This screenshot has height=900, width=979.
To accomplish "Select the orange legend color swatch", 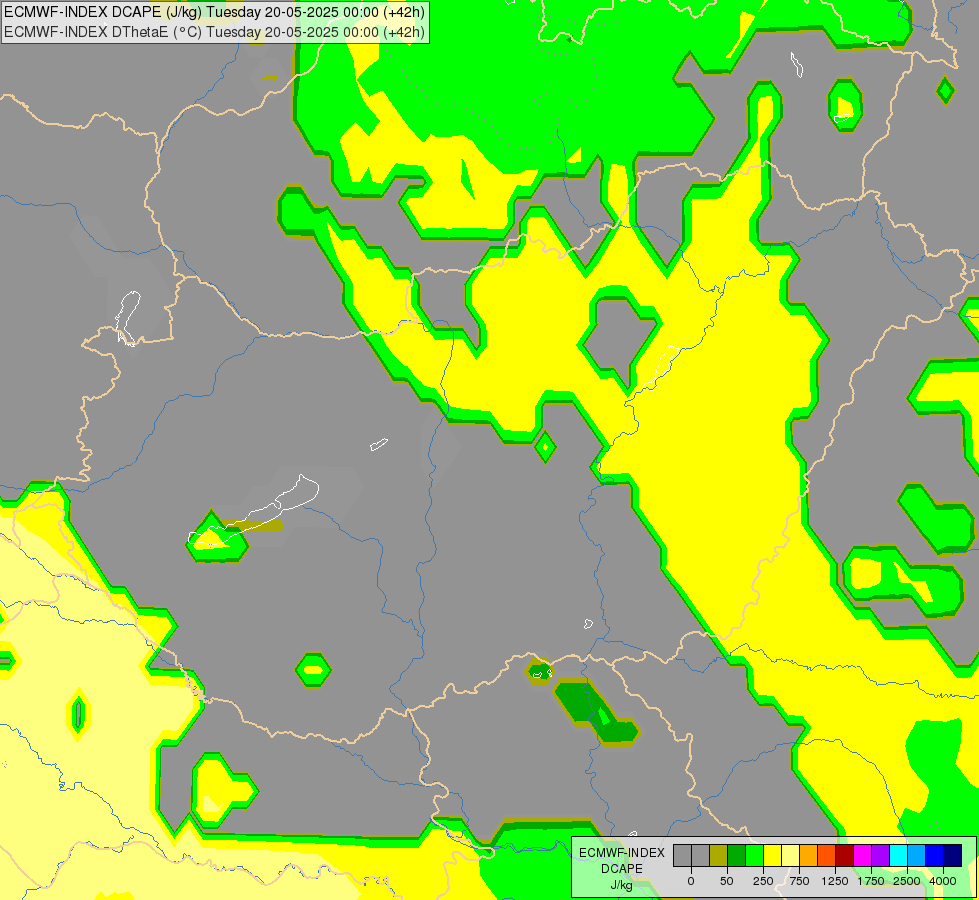I will point(809,855).
